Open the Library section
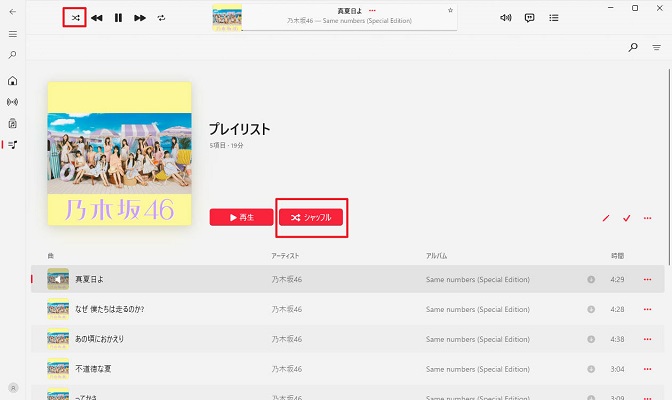This screenshot has width=672, height=400. [12, 123]
